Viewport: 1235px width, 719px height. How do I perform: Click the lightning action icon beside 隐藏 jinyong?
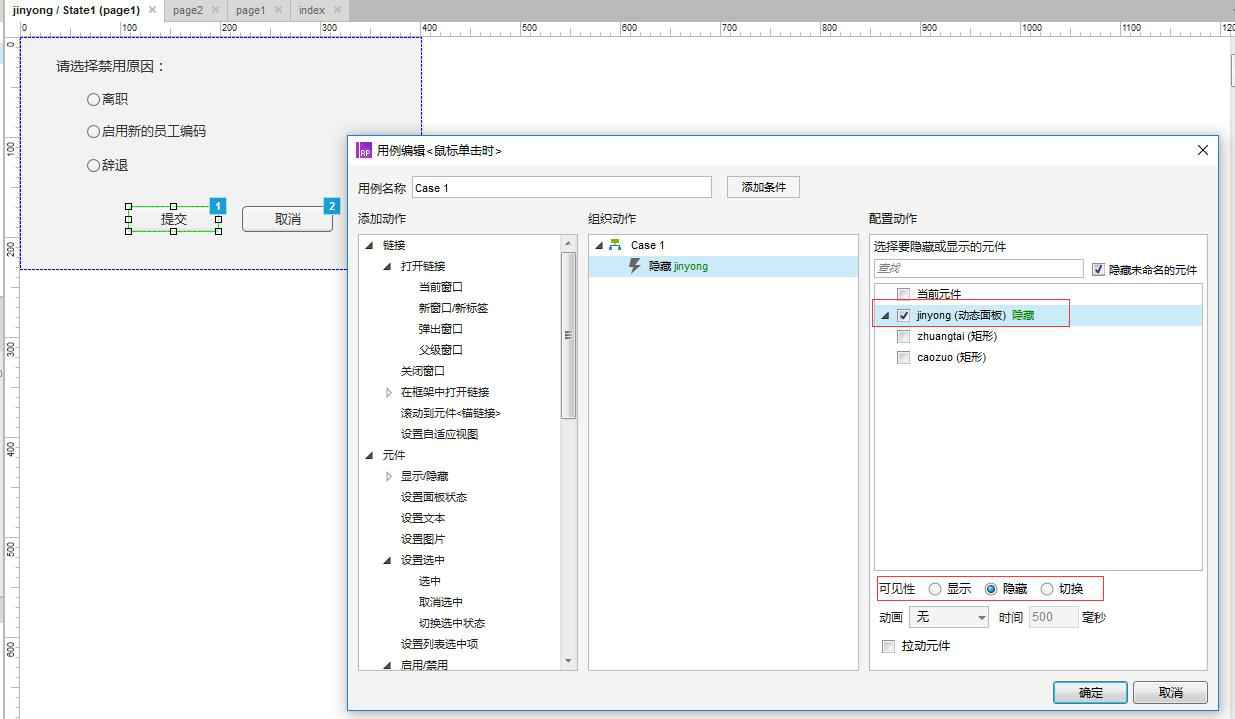click(x=634, y=266)
